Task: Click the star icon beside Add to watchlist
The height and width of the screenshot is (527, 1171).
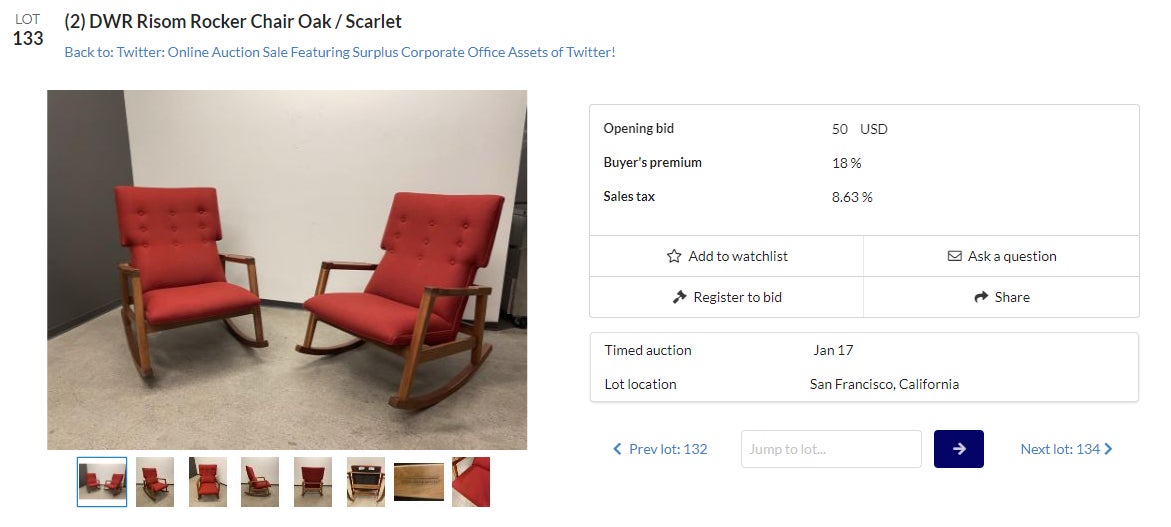Action: pos(674,257)
